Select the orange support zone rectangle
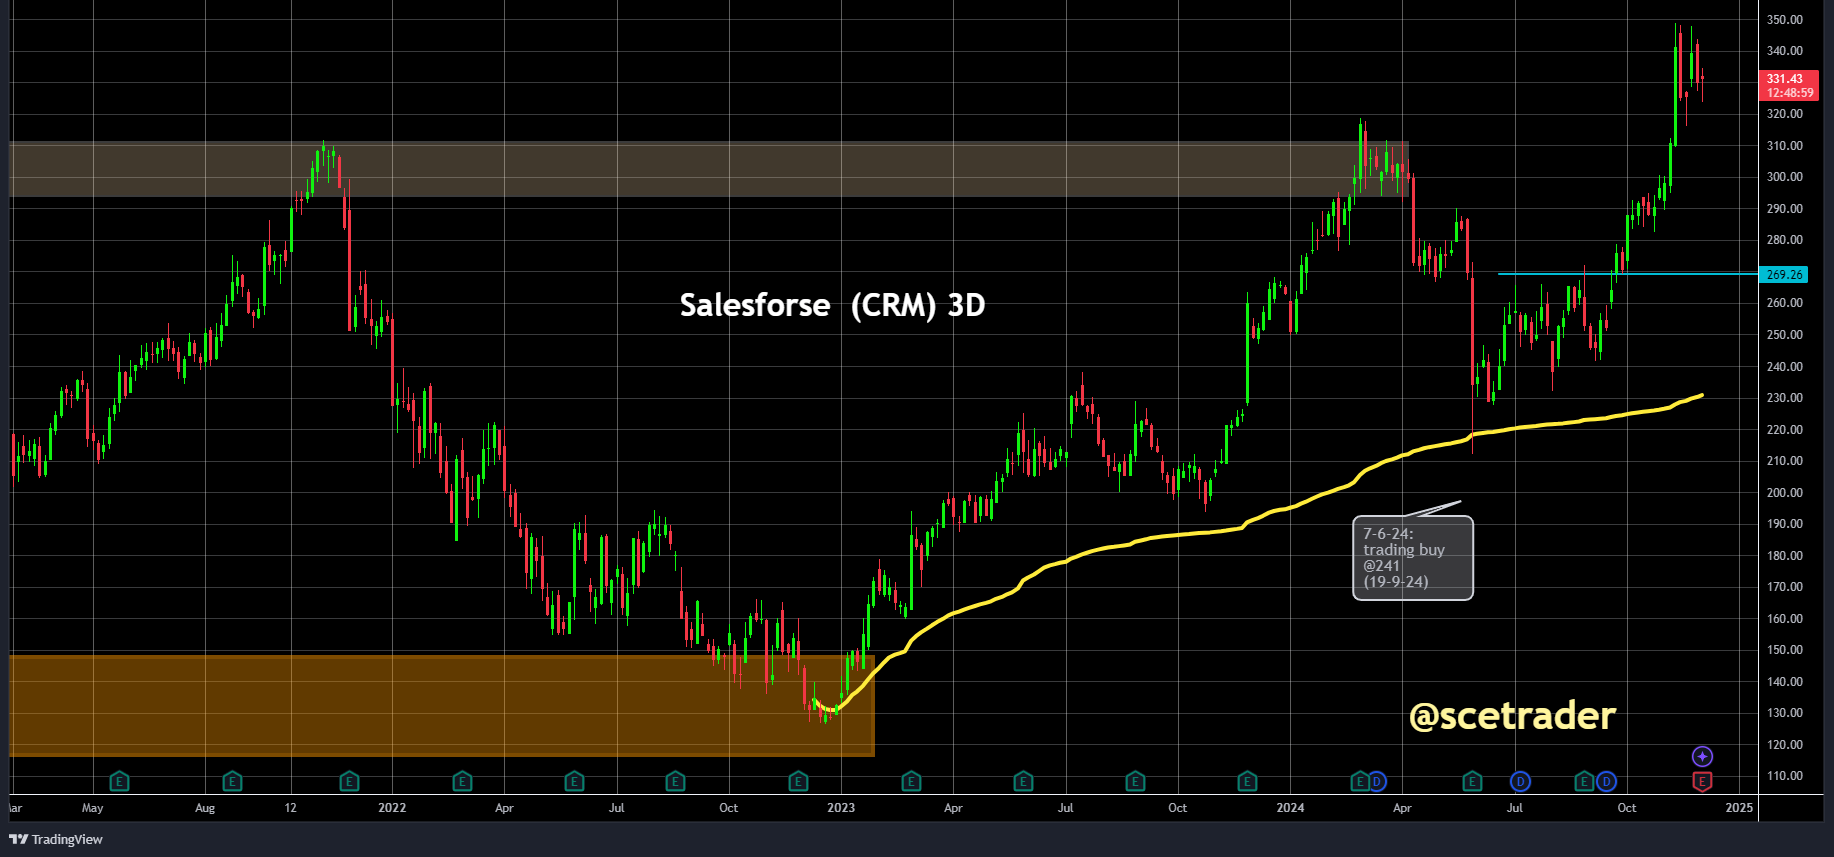 point(442,705)
